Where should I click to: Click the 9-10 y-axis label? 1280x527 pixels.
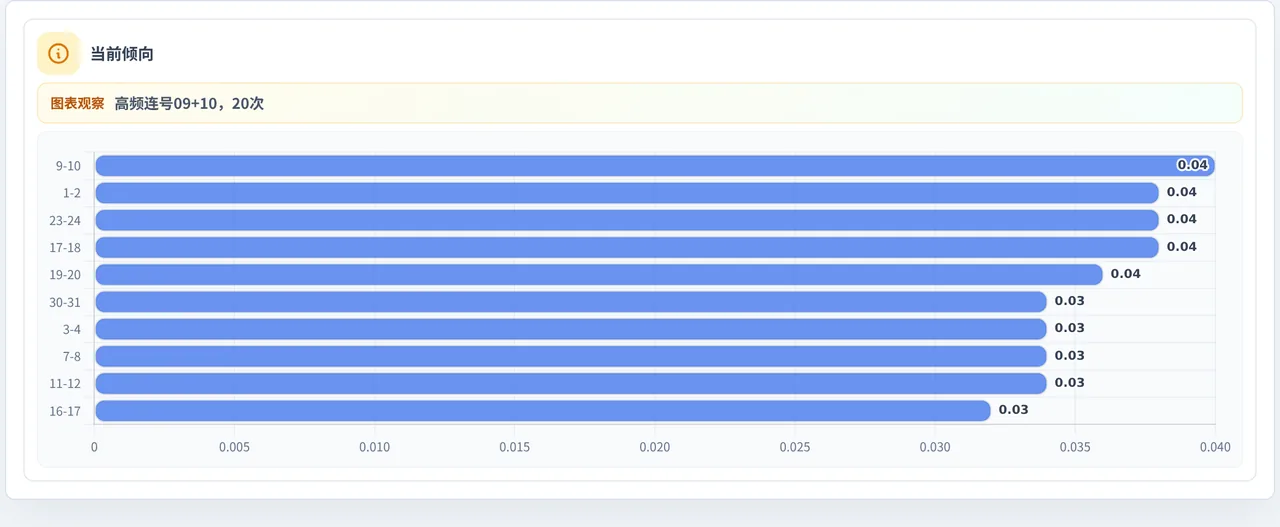(68, 166)
